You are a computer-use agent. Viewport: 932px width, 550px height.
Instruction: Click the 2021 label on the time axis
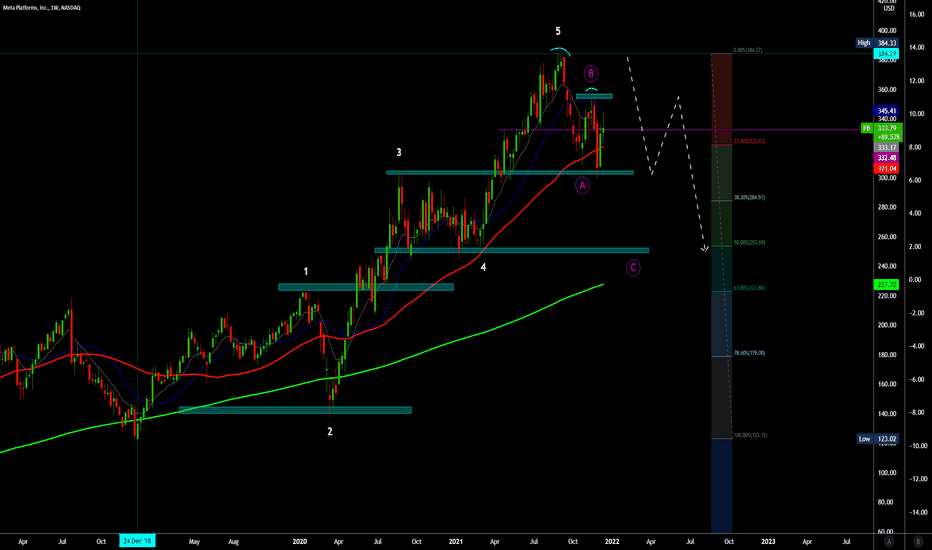click(x=455, y=542)
